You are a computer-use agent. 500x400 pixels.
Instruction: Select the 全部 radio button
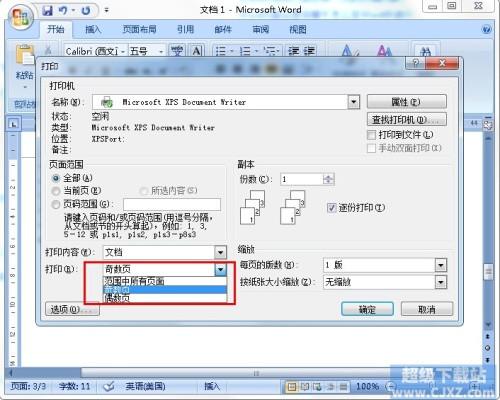click(56, 178)
